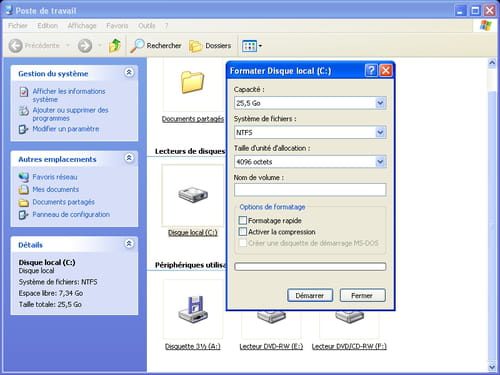
Task: Select the Documents partagés folder icon
Action: point(193,82)
